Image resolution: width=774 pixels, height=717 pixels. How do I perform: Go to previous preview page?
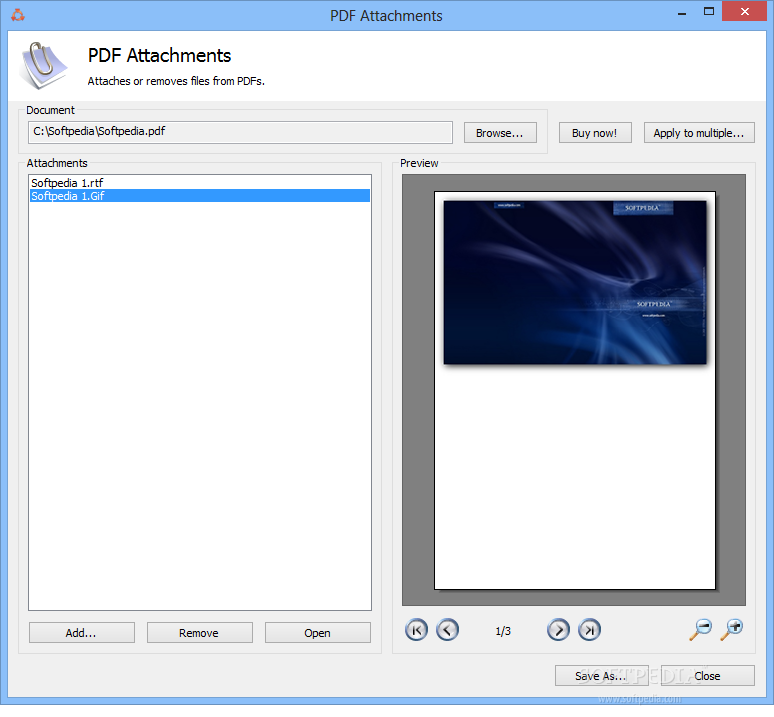(447, 630)
